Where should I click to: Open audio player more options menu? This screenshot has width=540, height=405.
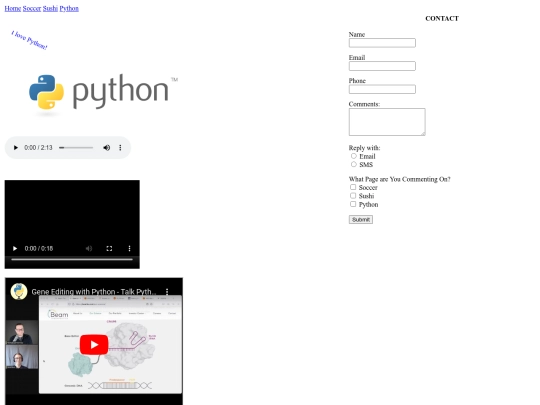coord(120,148)
